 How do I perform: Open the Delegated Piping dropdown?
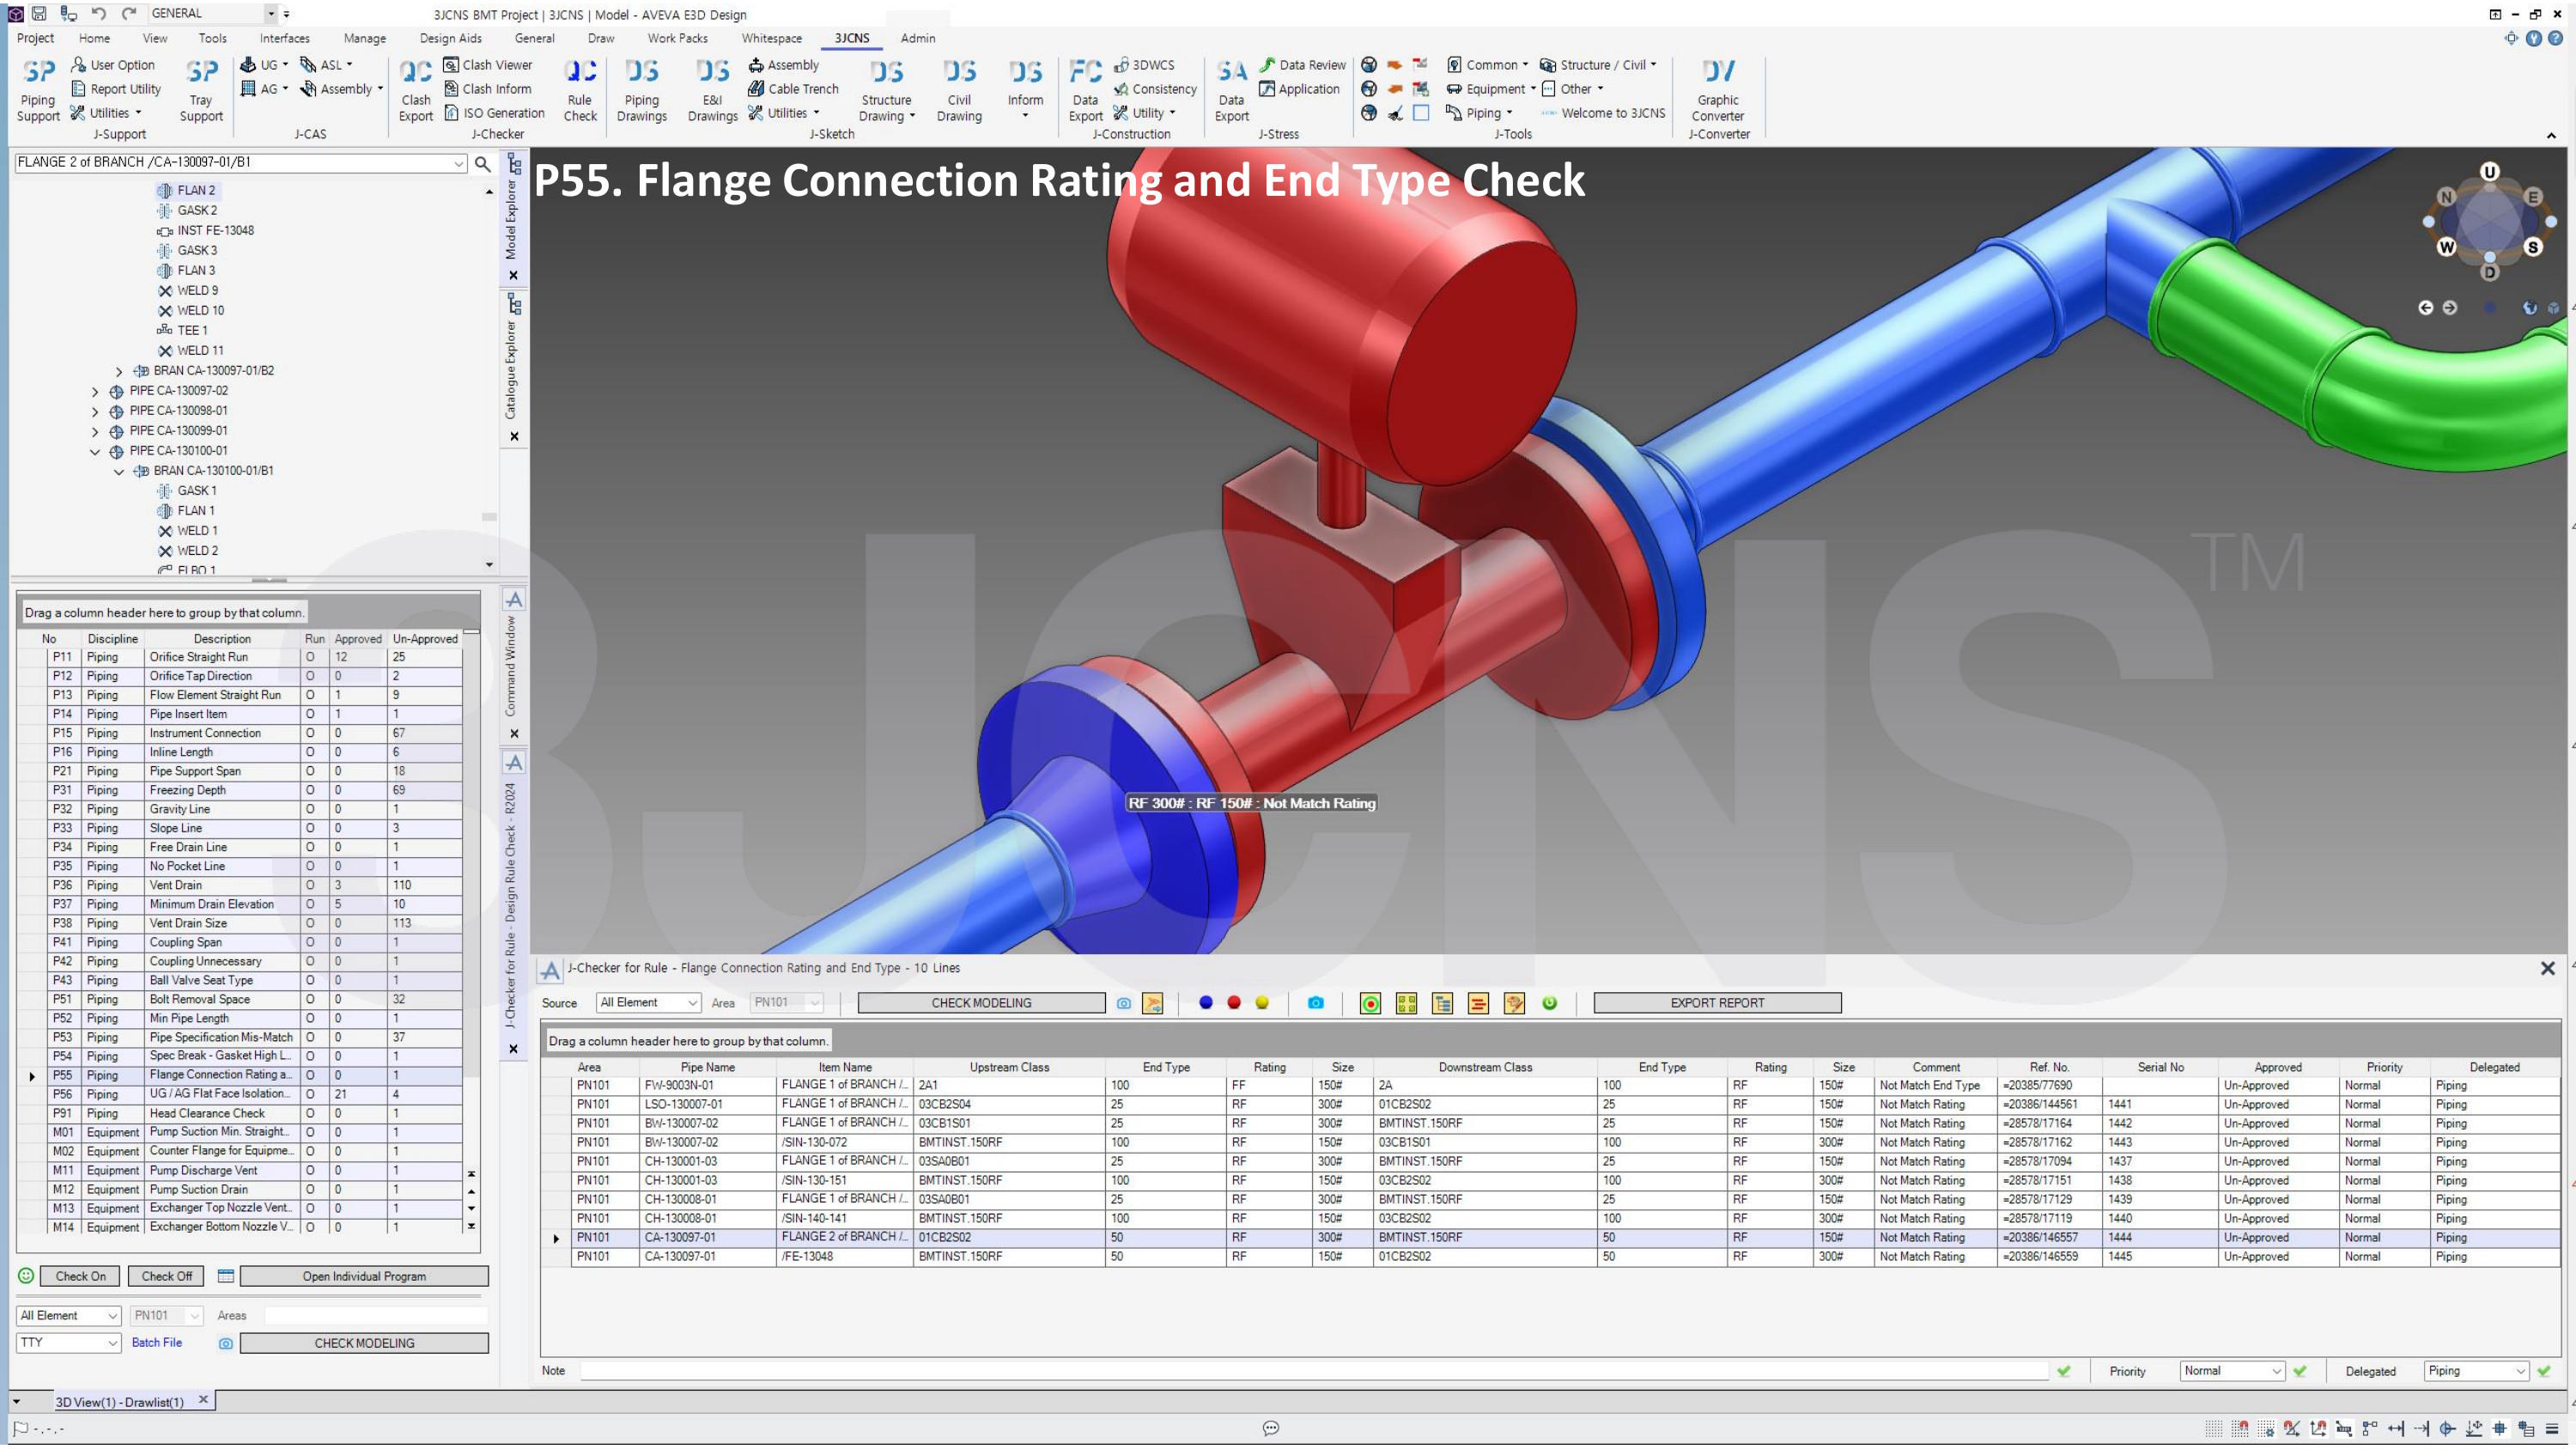[x=2476, y=1371]
